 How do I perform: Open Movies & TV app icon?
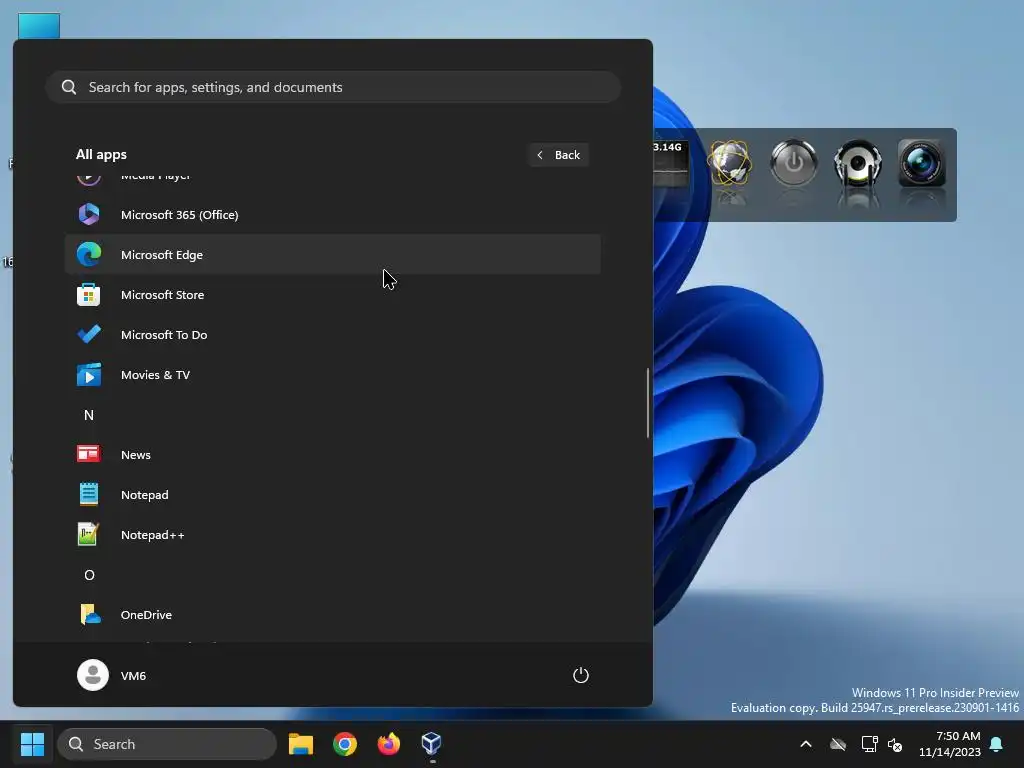(x=89, y=375)
